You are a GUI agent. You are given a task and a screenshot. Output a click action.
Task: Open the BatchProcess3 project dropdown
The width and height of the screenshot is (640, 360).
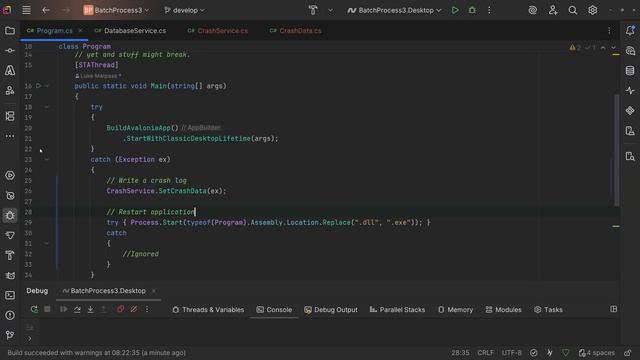[116, 10]
